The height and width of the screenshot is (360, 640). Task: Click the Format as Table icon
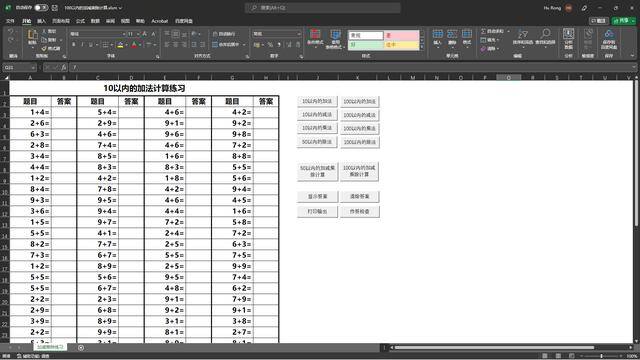click(x=336, y=35)
